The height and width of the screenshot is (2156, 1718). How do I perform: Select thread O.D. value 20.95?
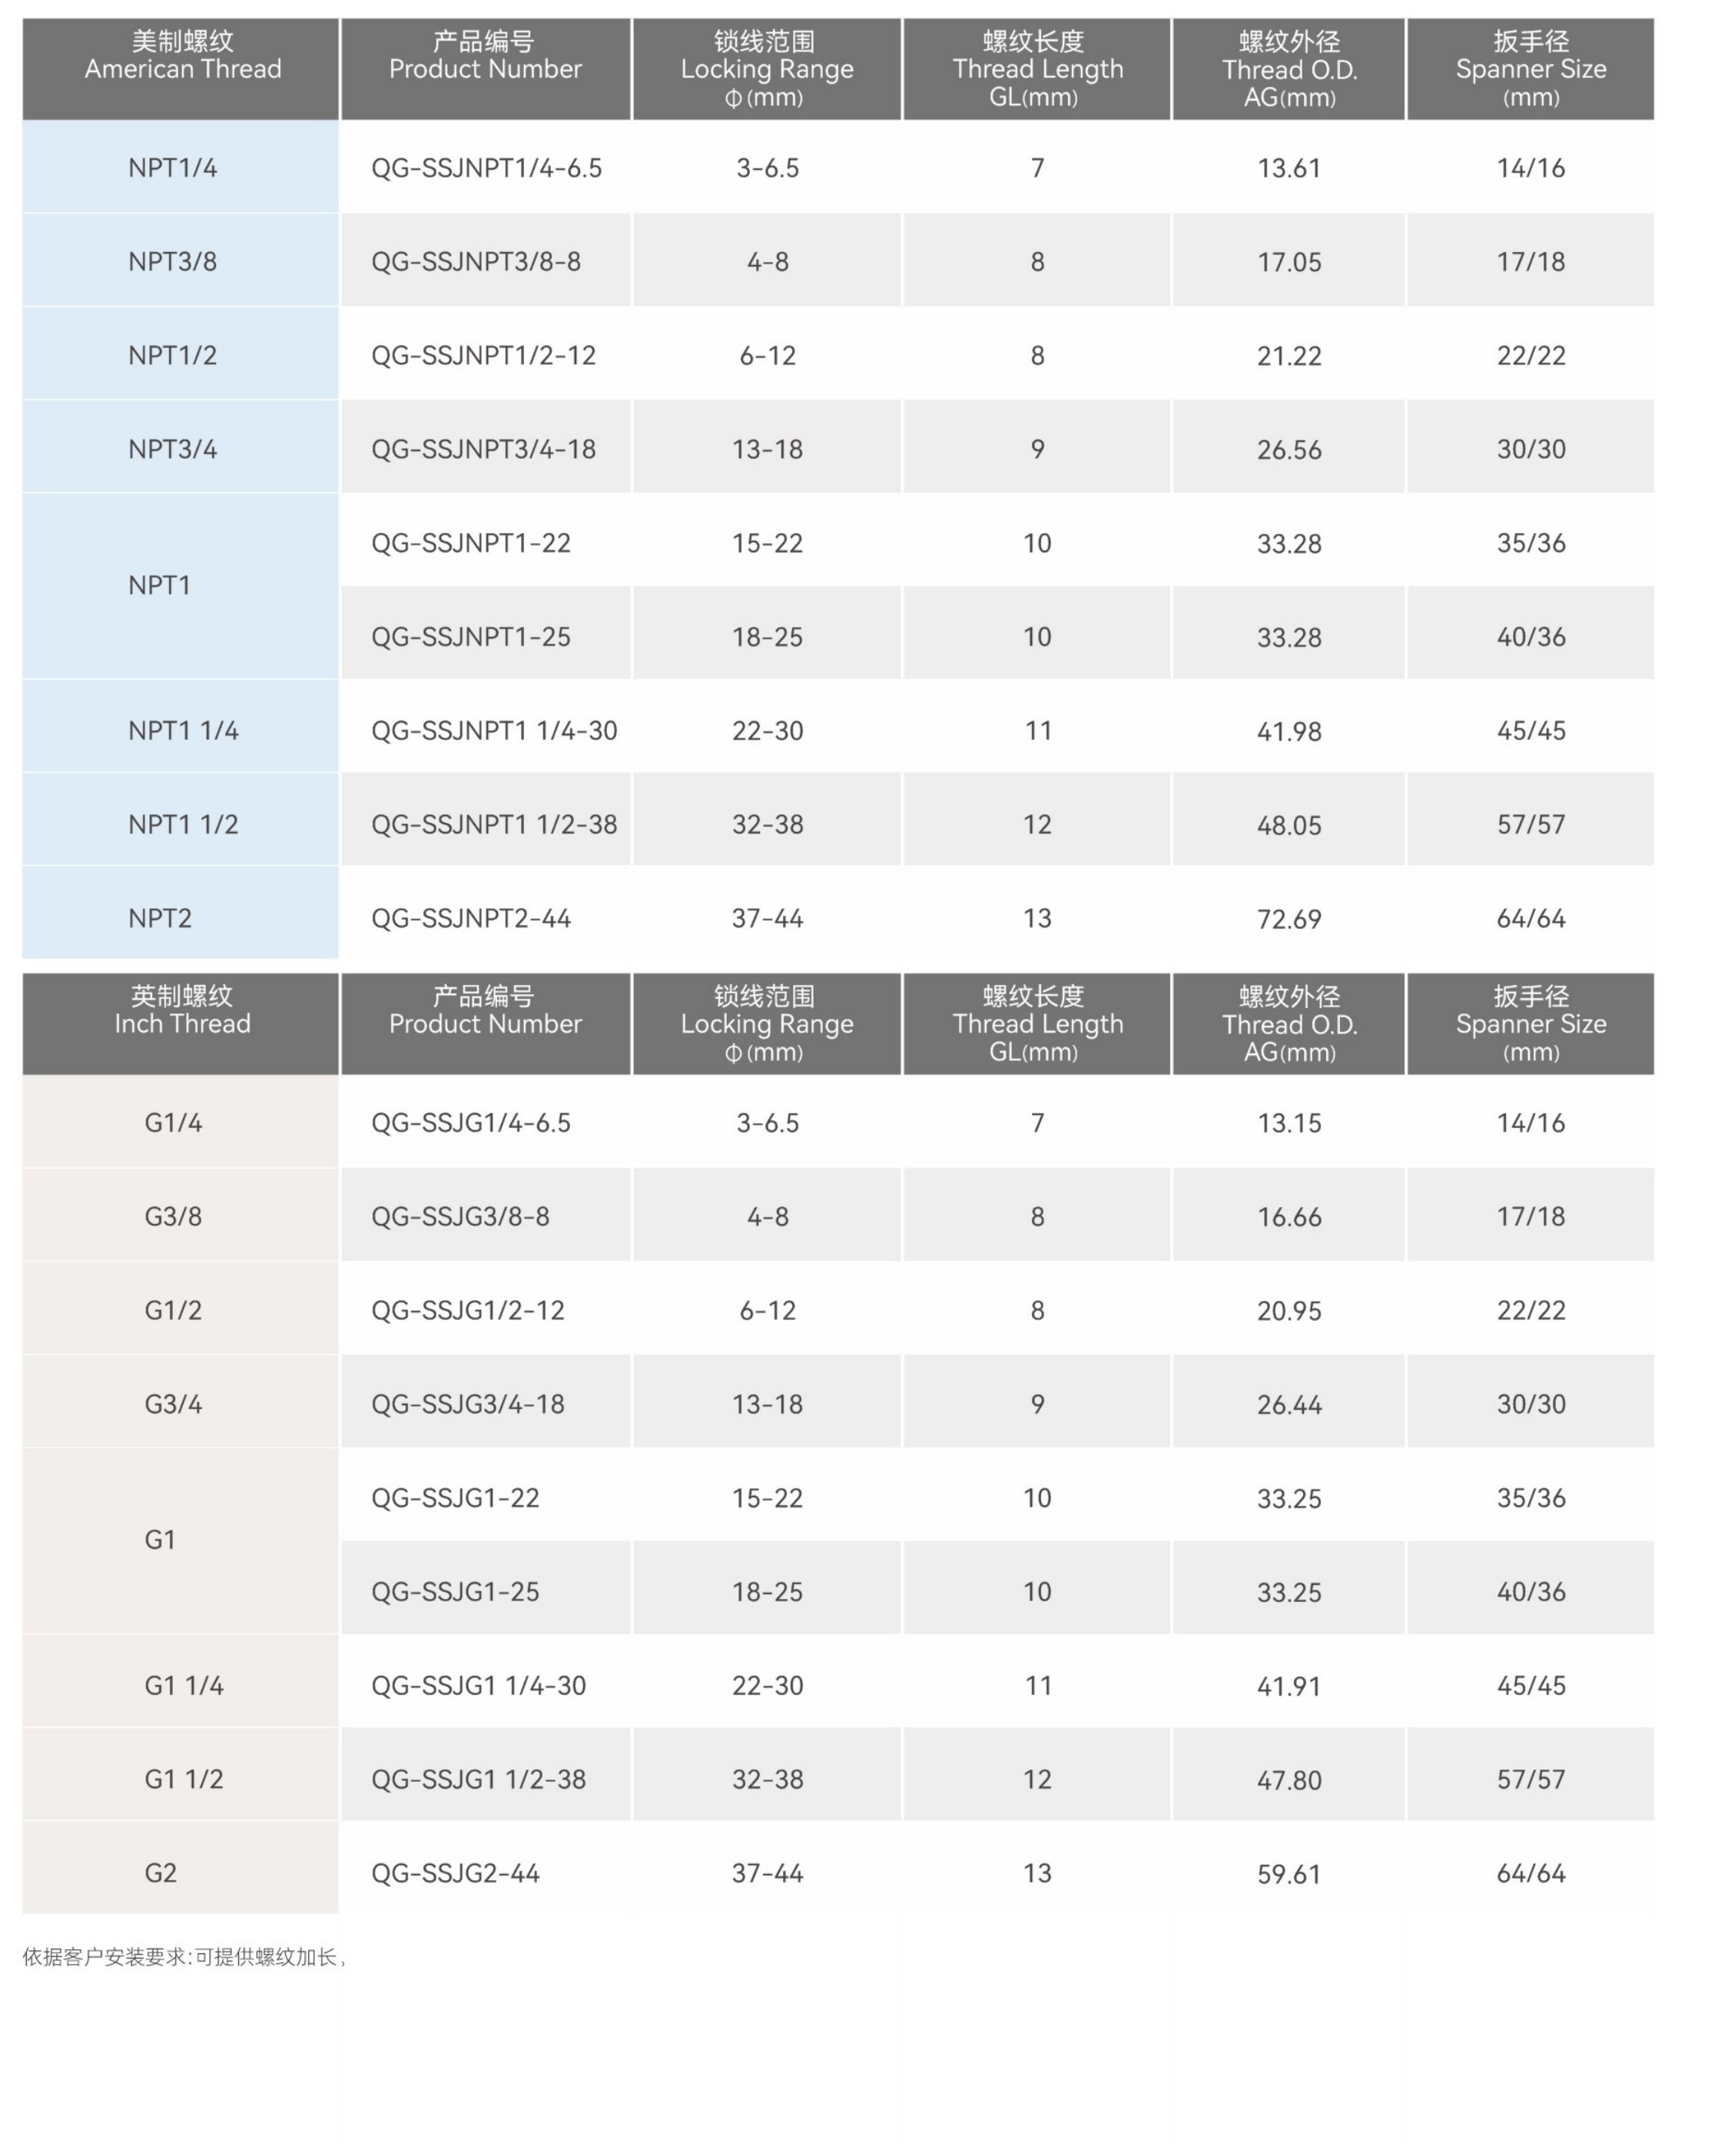coord(1288,1311)
